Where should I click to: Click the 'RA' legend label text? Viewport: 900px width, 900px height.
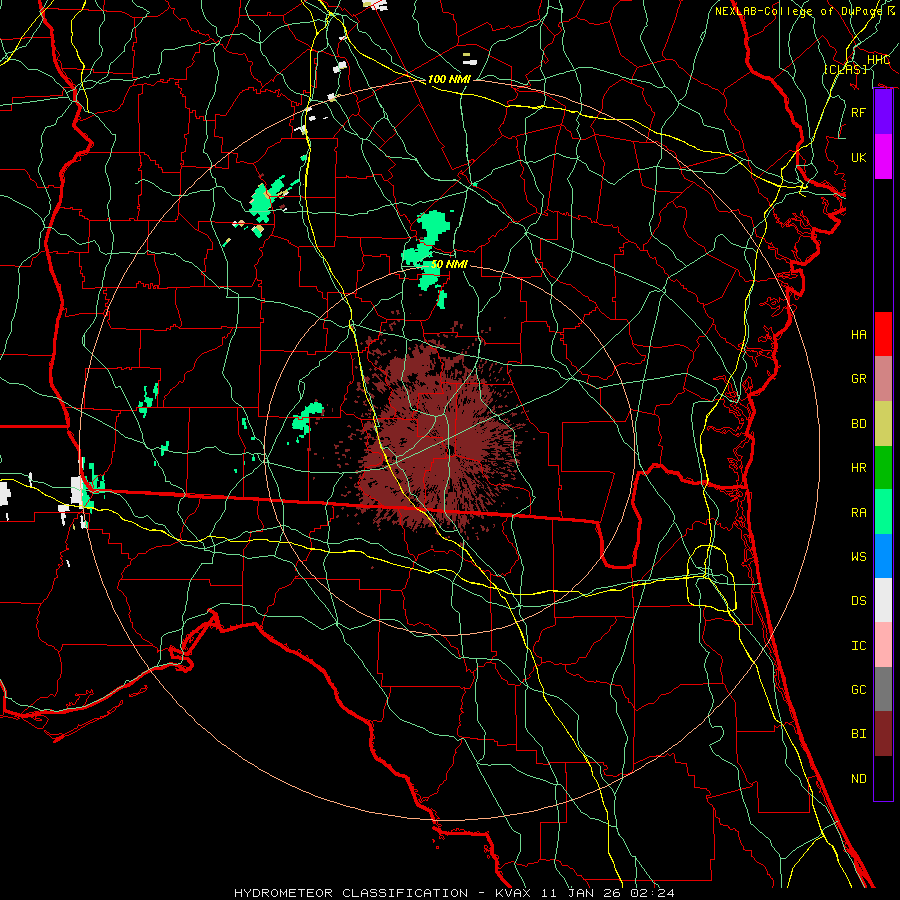coord(858,513)
